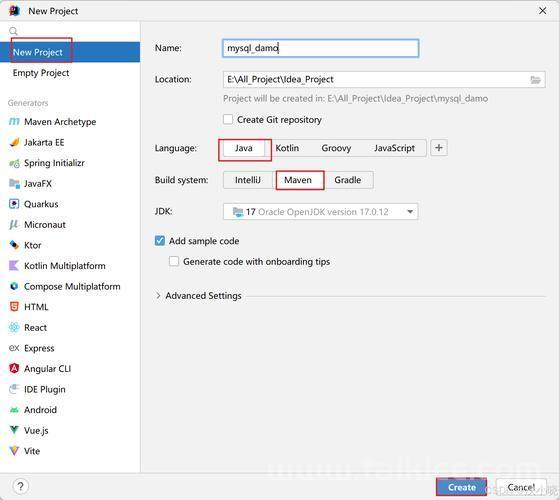Open the IDE Plugin generator

37,390
